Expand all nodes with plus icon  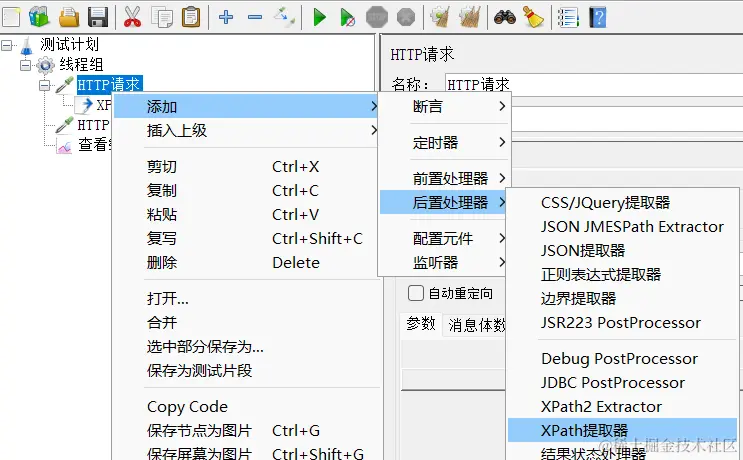pyautogui.click(x=226, y=18)
